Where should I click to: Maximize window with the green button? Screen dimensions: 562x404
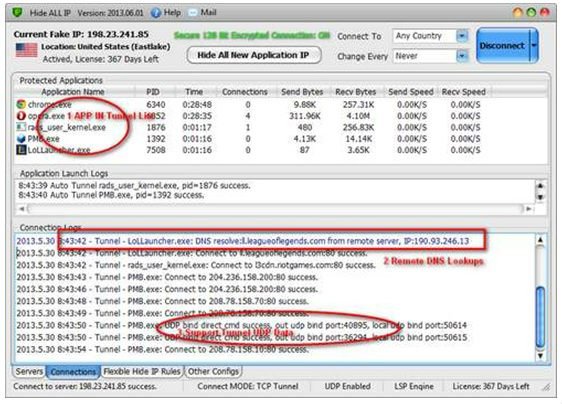tap(531, 12)
